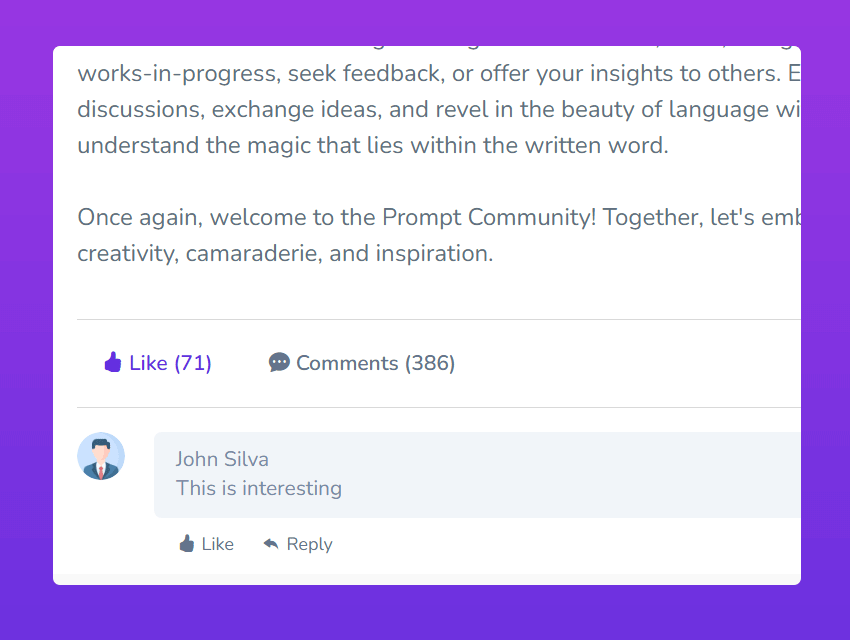This screenshot has height=640, width=850.
Task: Click the divider line above the Like button
Action: coord(438,320)
